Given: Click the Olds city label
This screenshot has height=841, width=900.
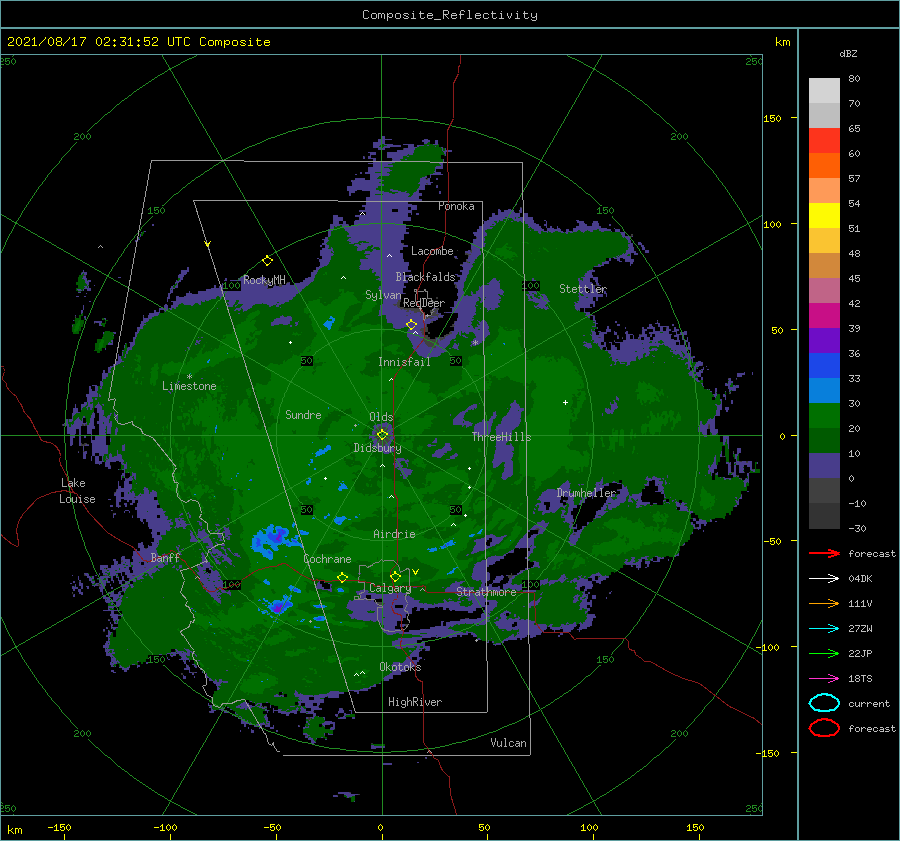Looking at the screenshot, I should [381, 417].
